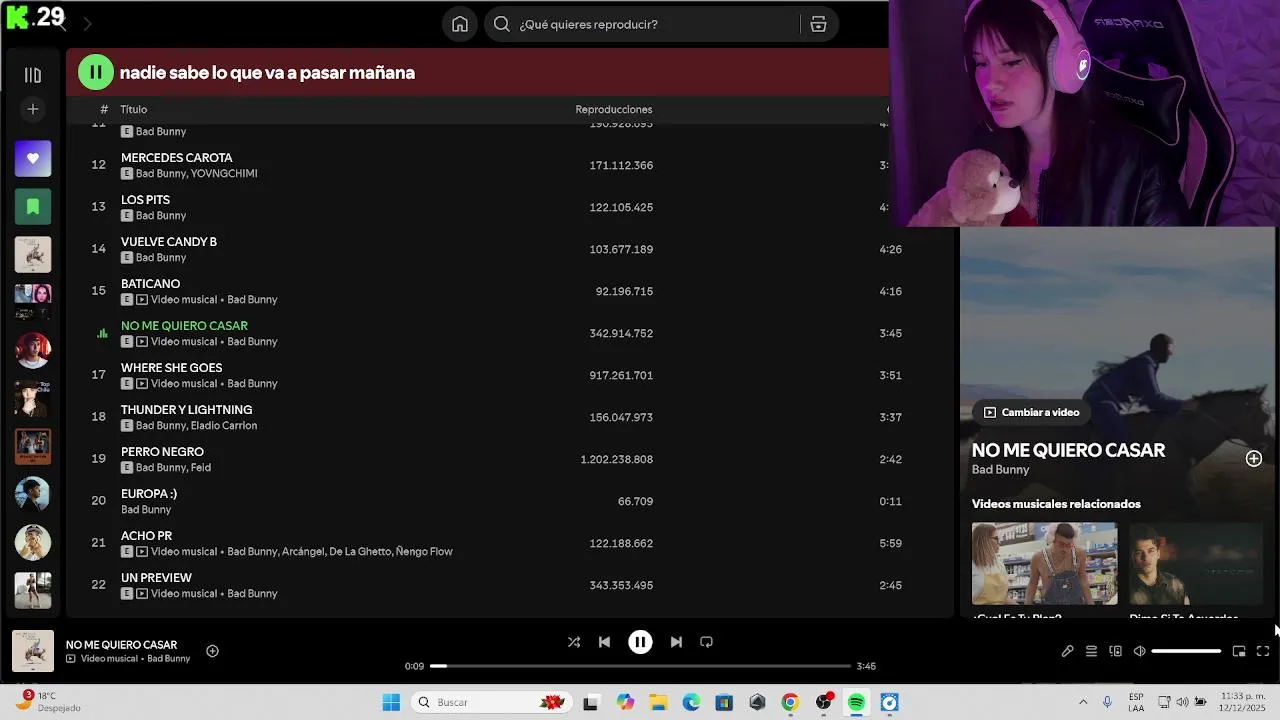The width and height of the screenshot is (1280, 720).
Task: Open the YOVNGCHIMI artist link
Action: click(x=224, y=174)
